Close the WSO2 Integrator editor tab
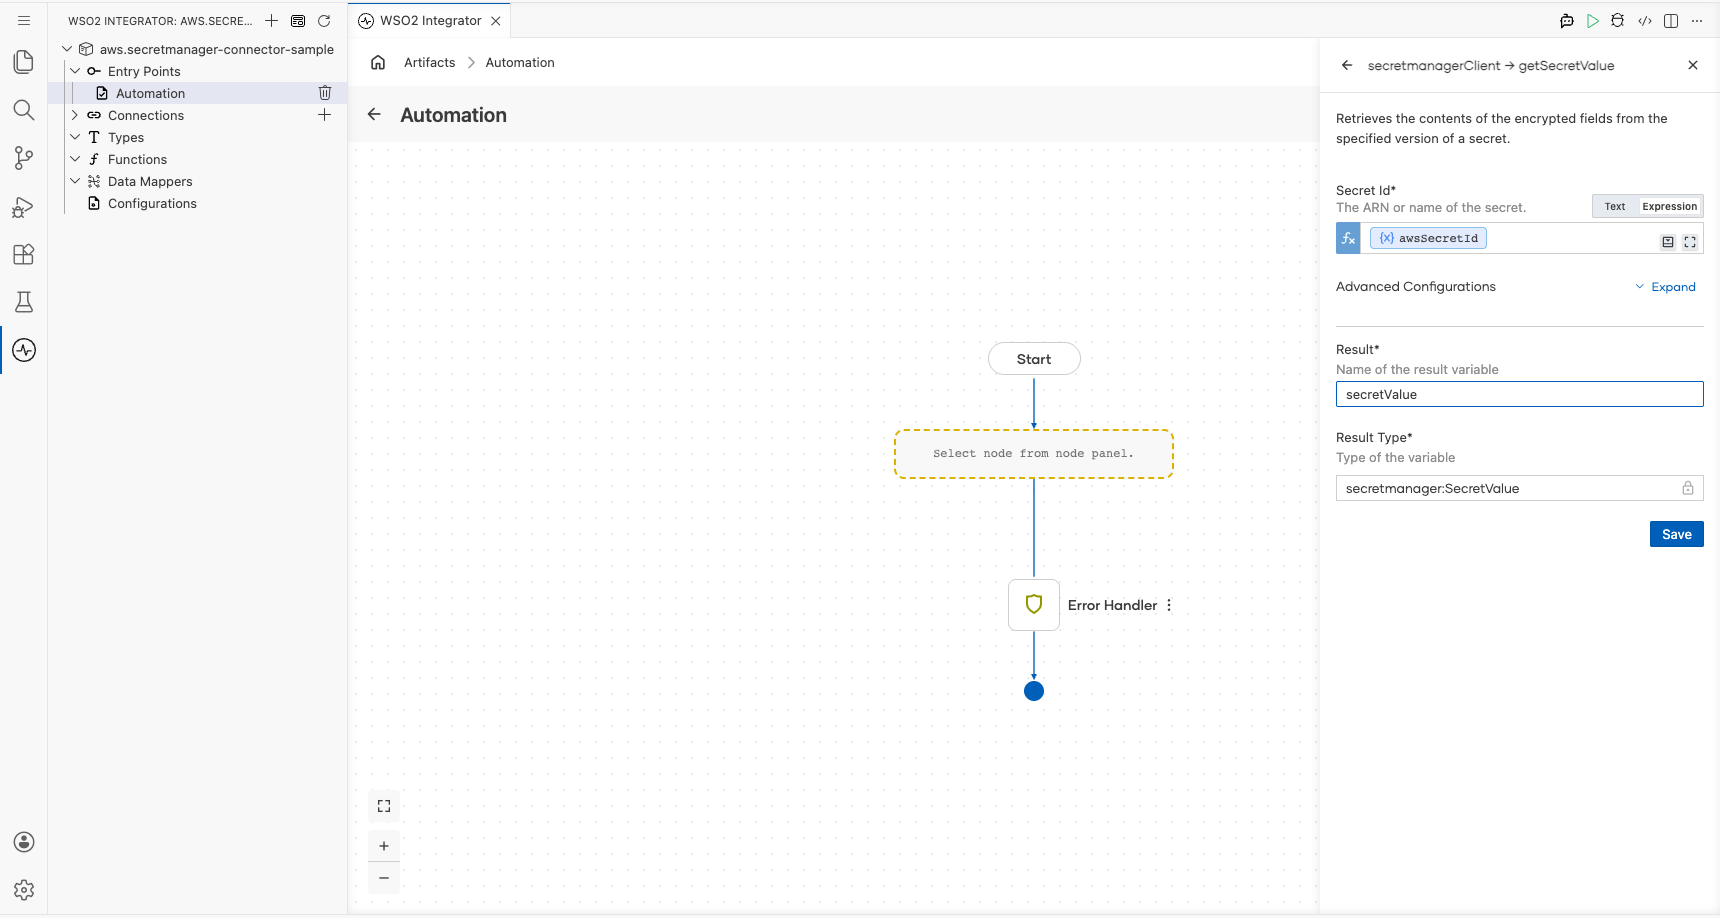The height and width of the screenshot is (918, 1720). (x=496, y=21)
